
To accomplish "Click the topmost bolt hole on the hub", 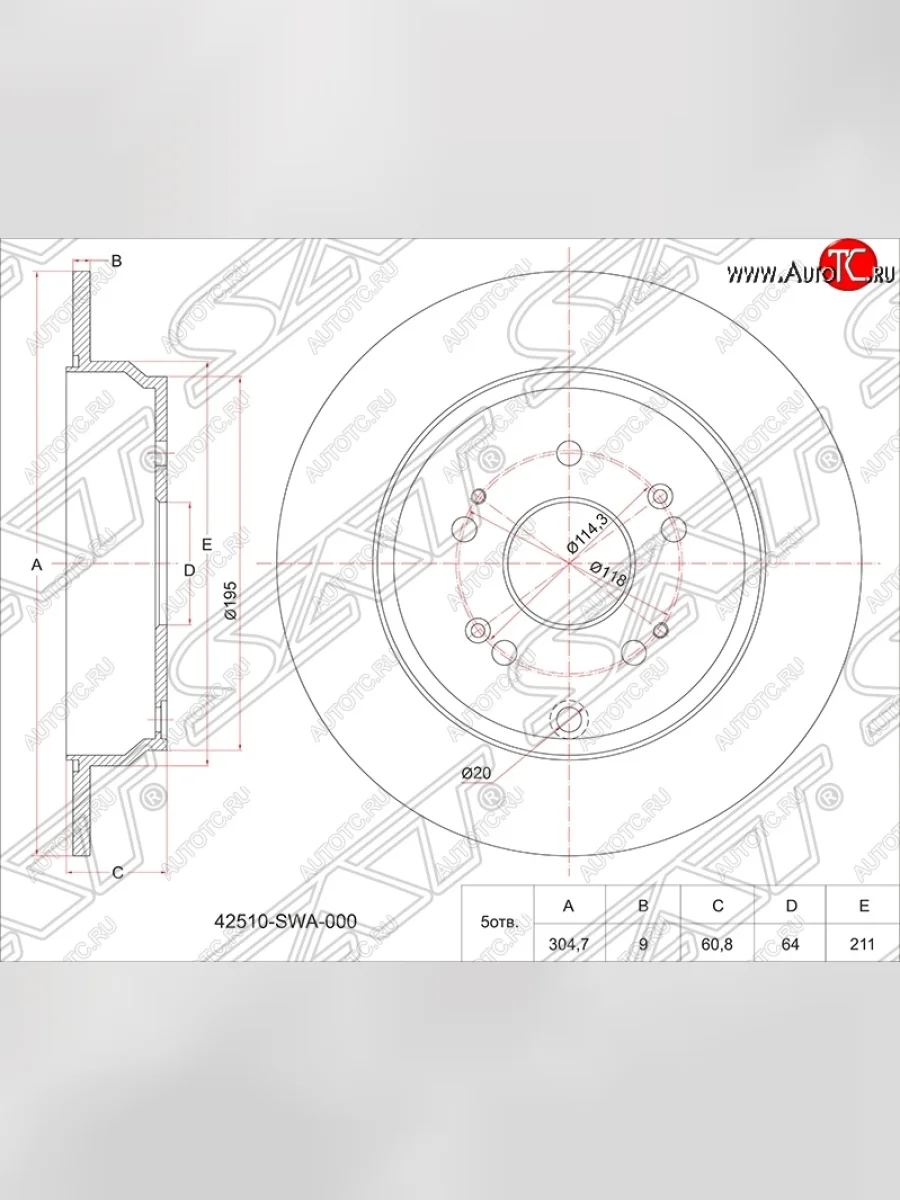I will [x=568, y=451].
